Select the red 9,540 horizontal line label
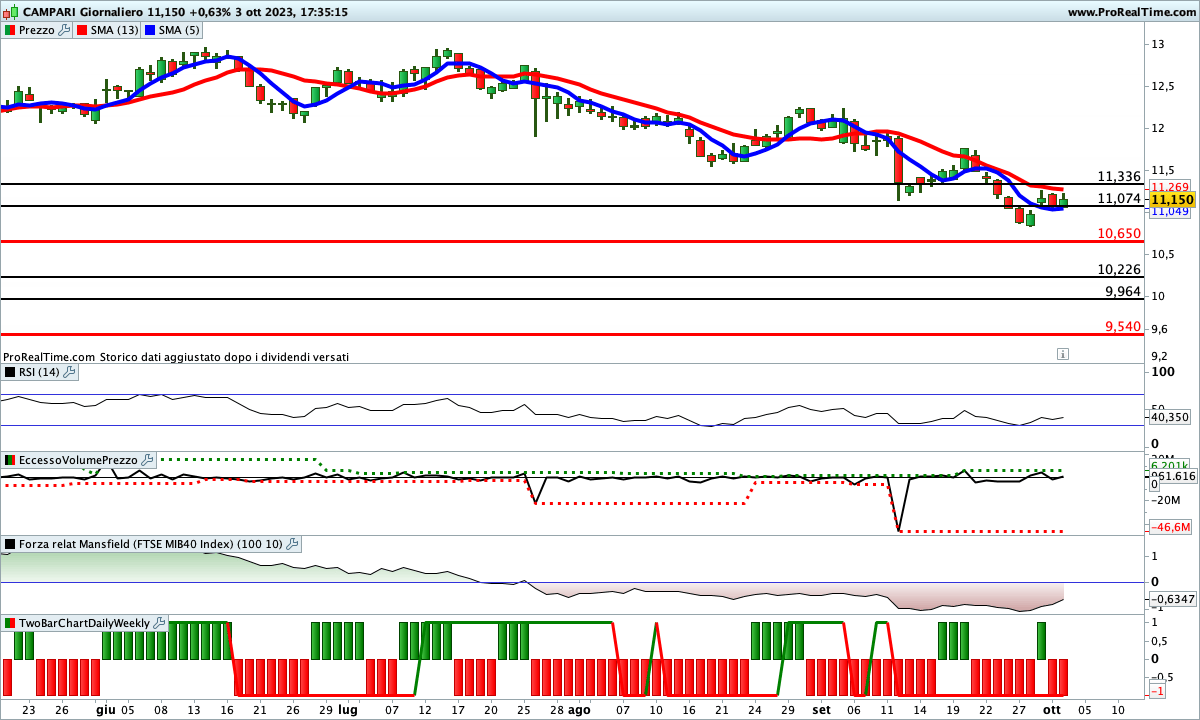Image resolution: width=1200 pixels, height=720 pixels. click(1122, 327)
